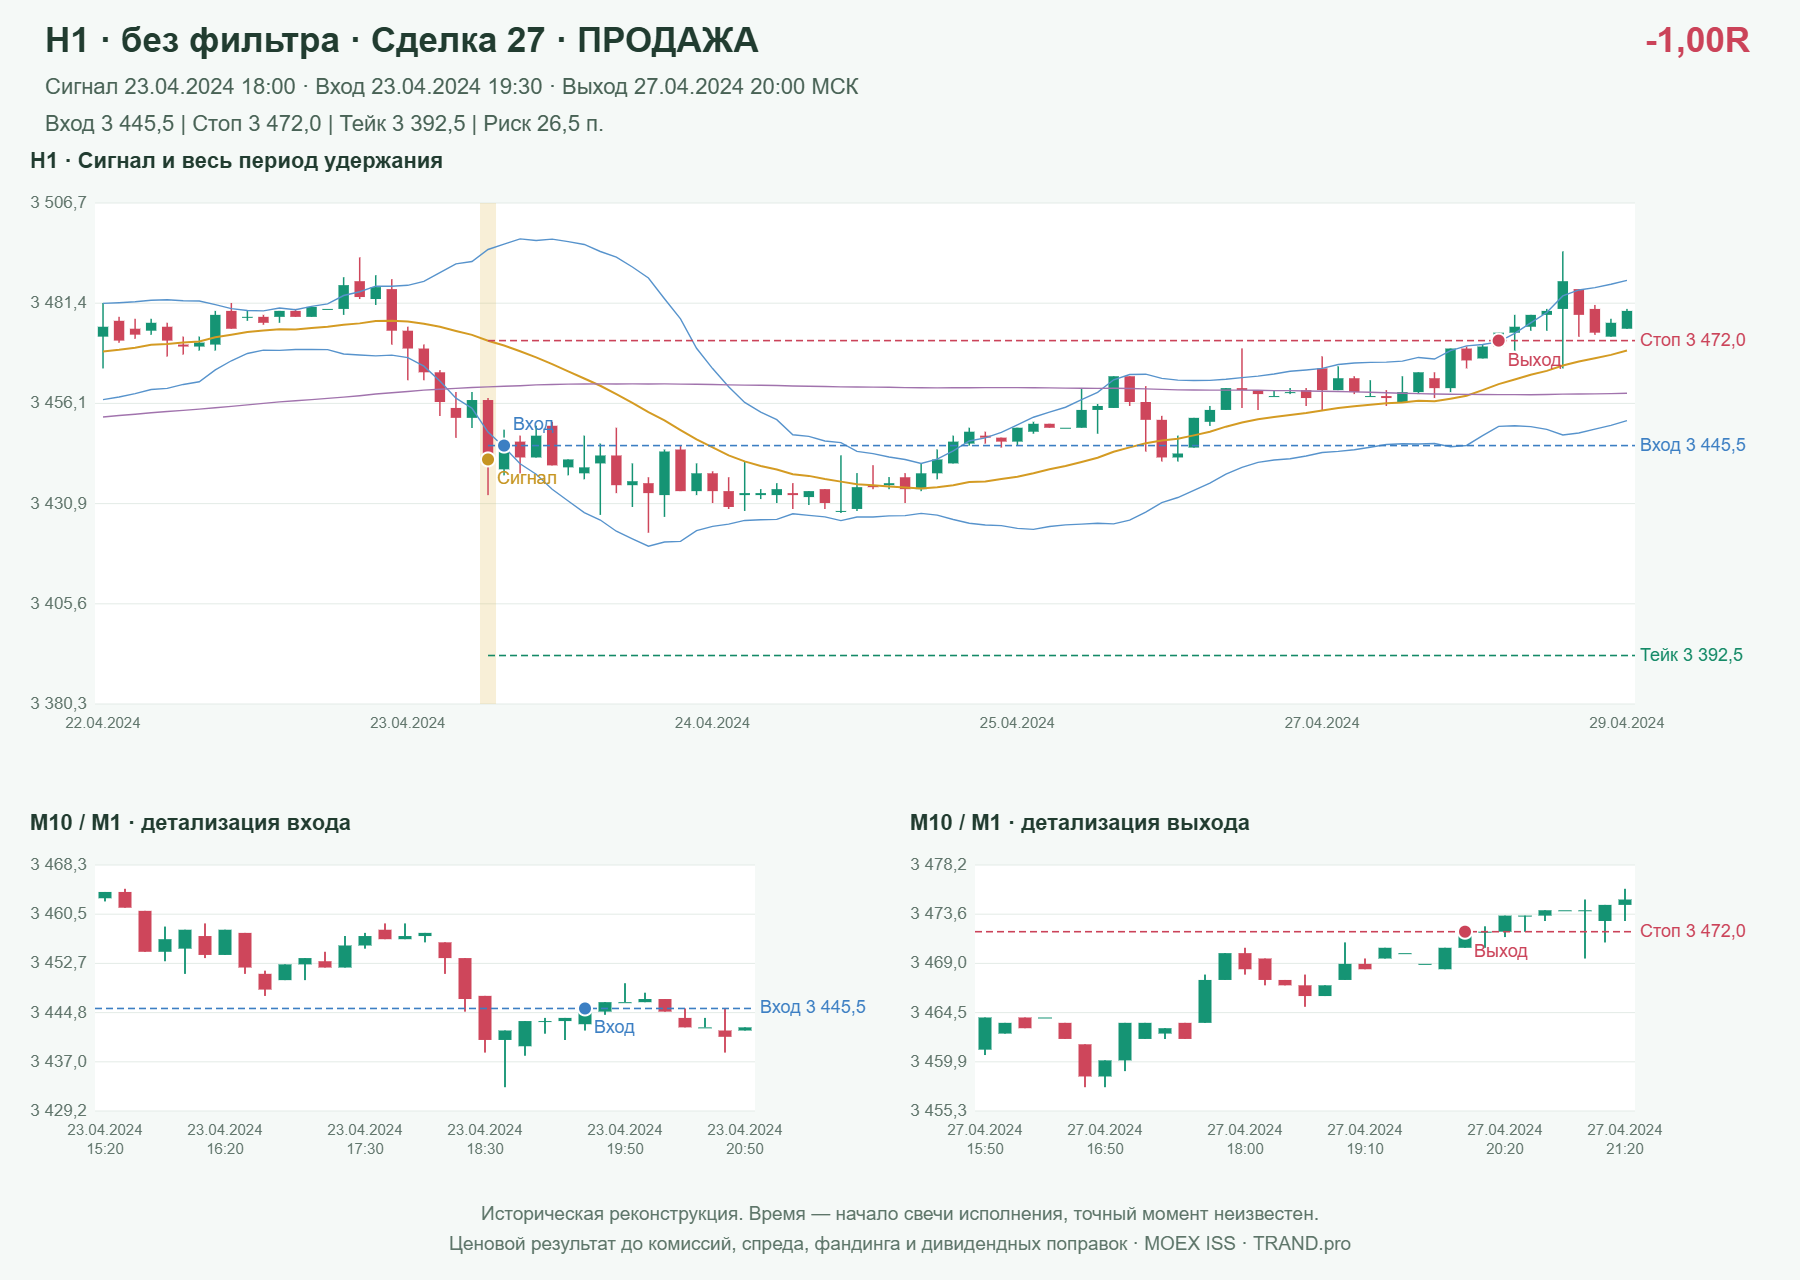Viewport: 1800px width, 1280px height.
Task: Click the title 'H1 · без фильтра · Сделка 27 · ПРОДАЖА'
Action: (402, 40)
